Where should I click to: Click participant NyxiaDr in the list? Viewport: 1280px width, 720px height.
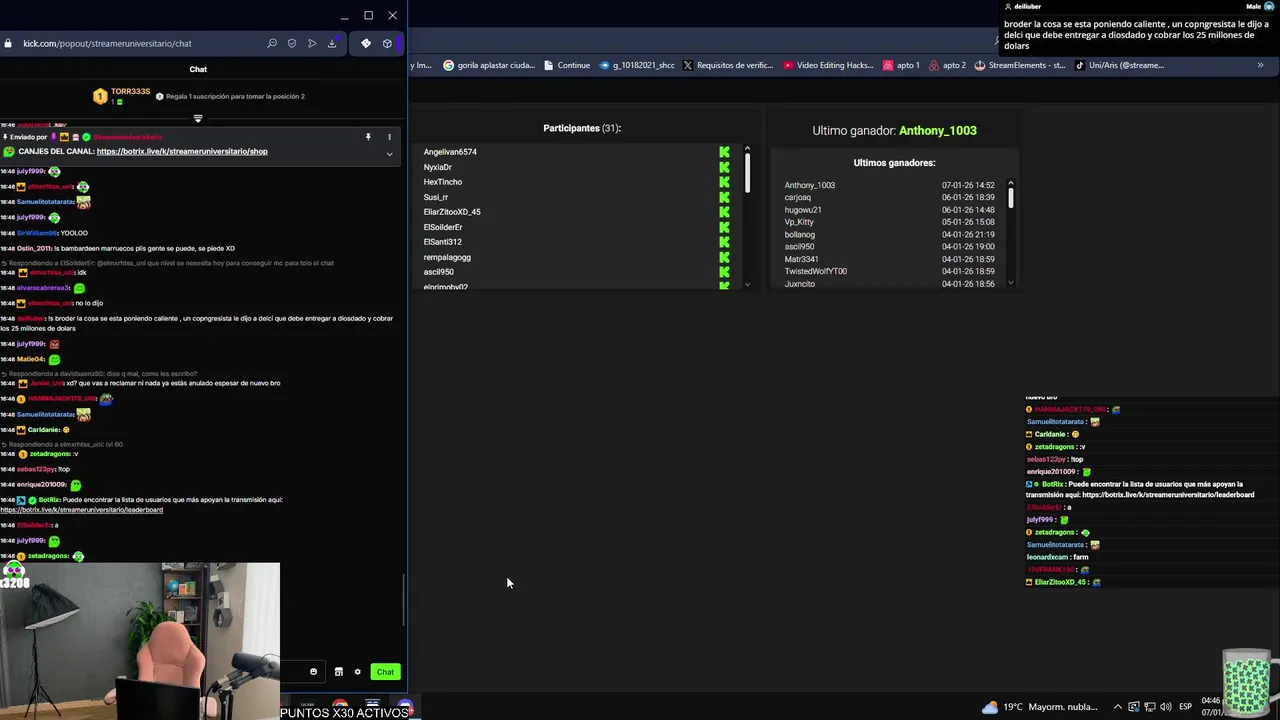point(438,167)
